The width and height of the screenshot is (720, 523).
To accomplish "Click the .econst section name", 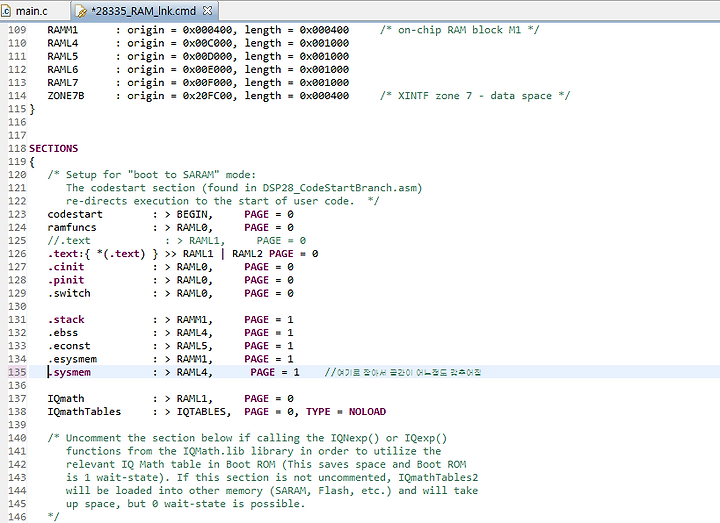I will 69,346.
